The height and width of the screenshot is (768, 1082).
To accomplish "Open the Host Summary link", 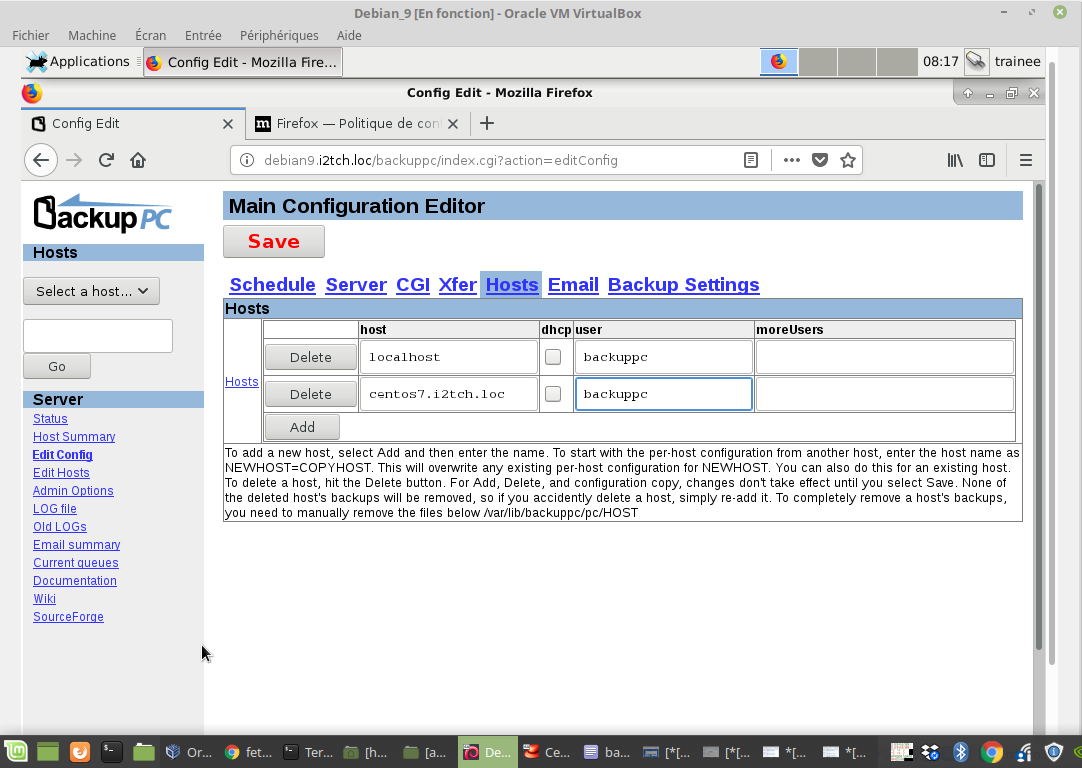I will 74,437.
